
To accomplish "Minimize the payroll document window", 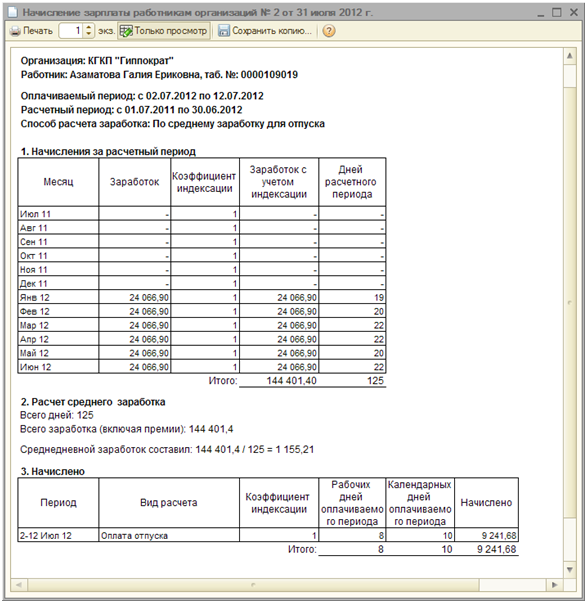I will click(540, 13).
